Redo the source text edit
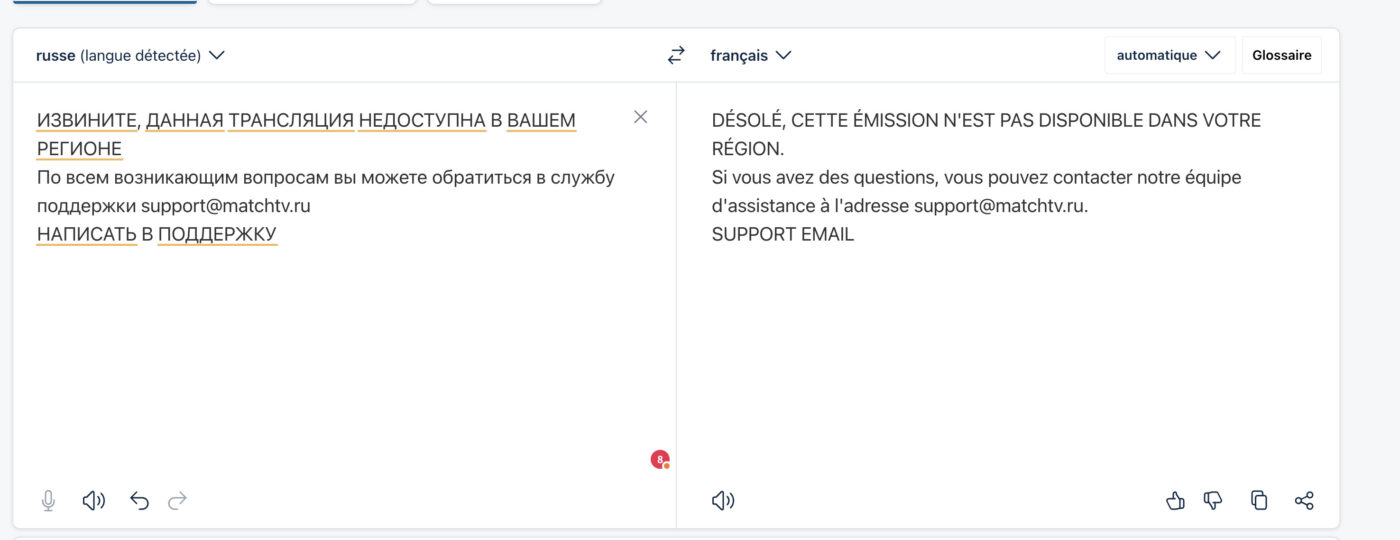The height and width of the screenshot is (540, 1400). (178, 501)
